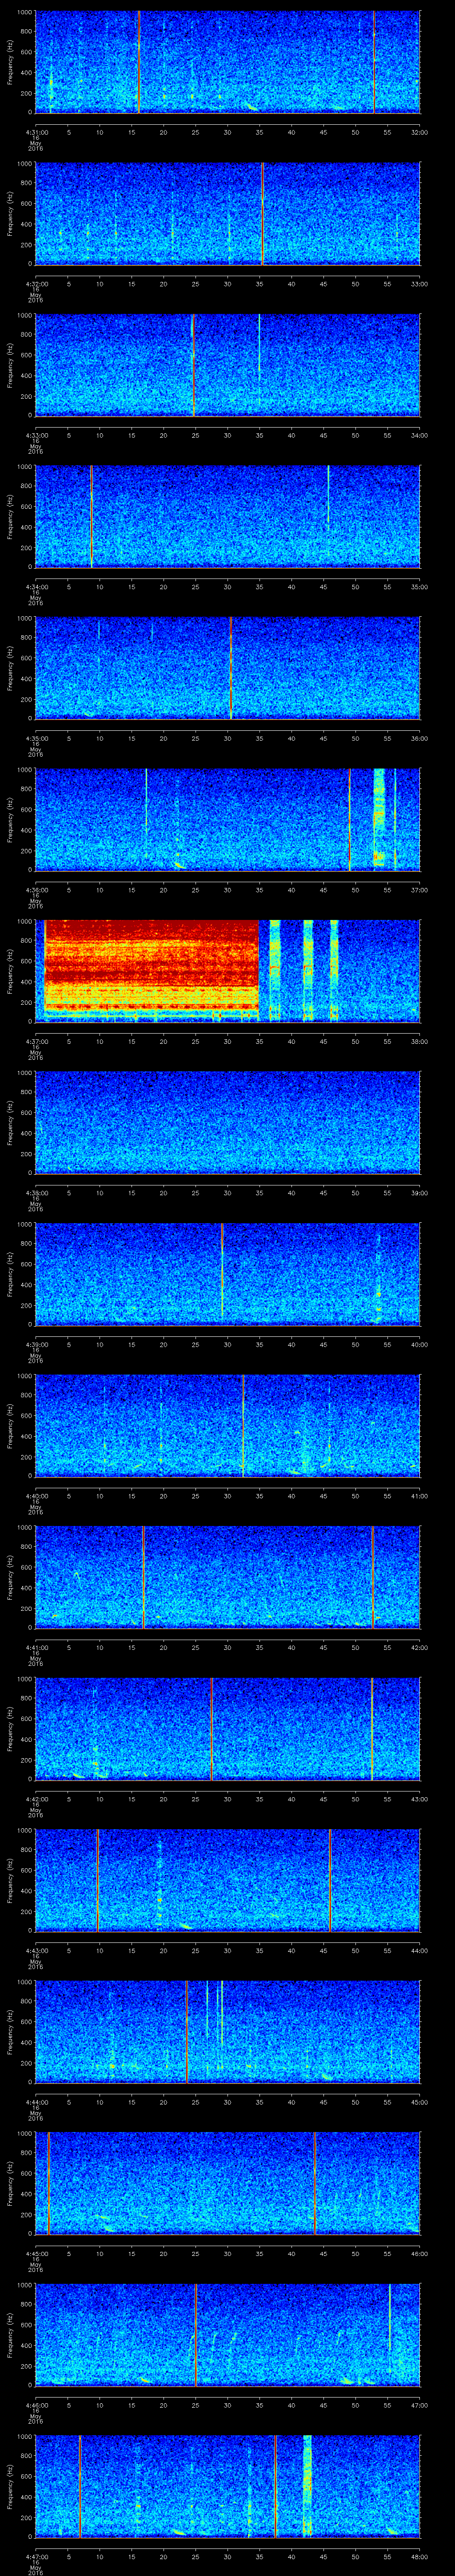
Task: Choose the spectrogram panel starting at 4:40:00
Action: pos(228,1425)
